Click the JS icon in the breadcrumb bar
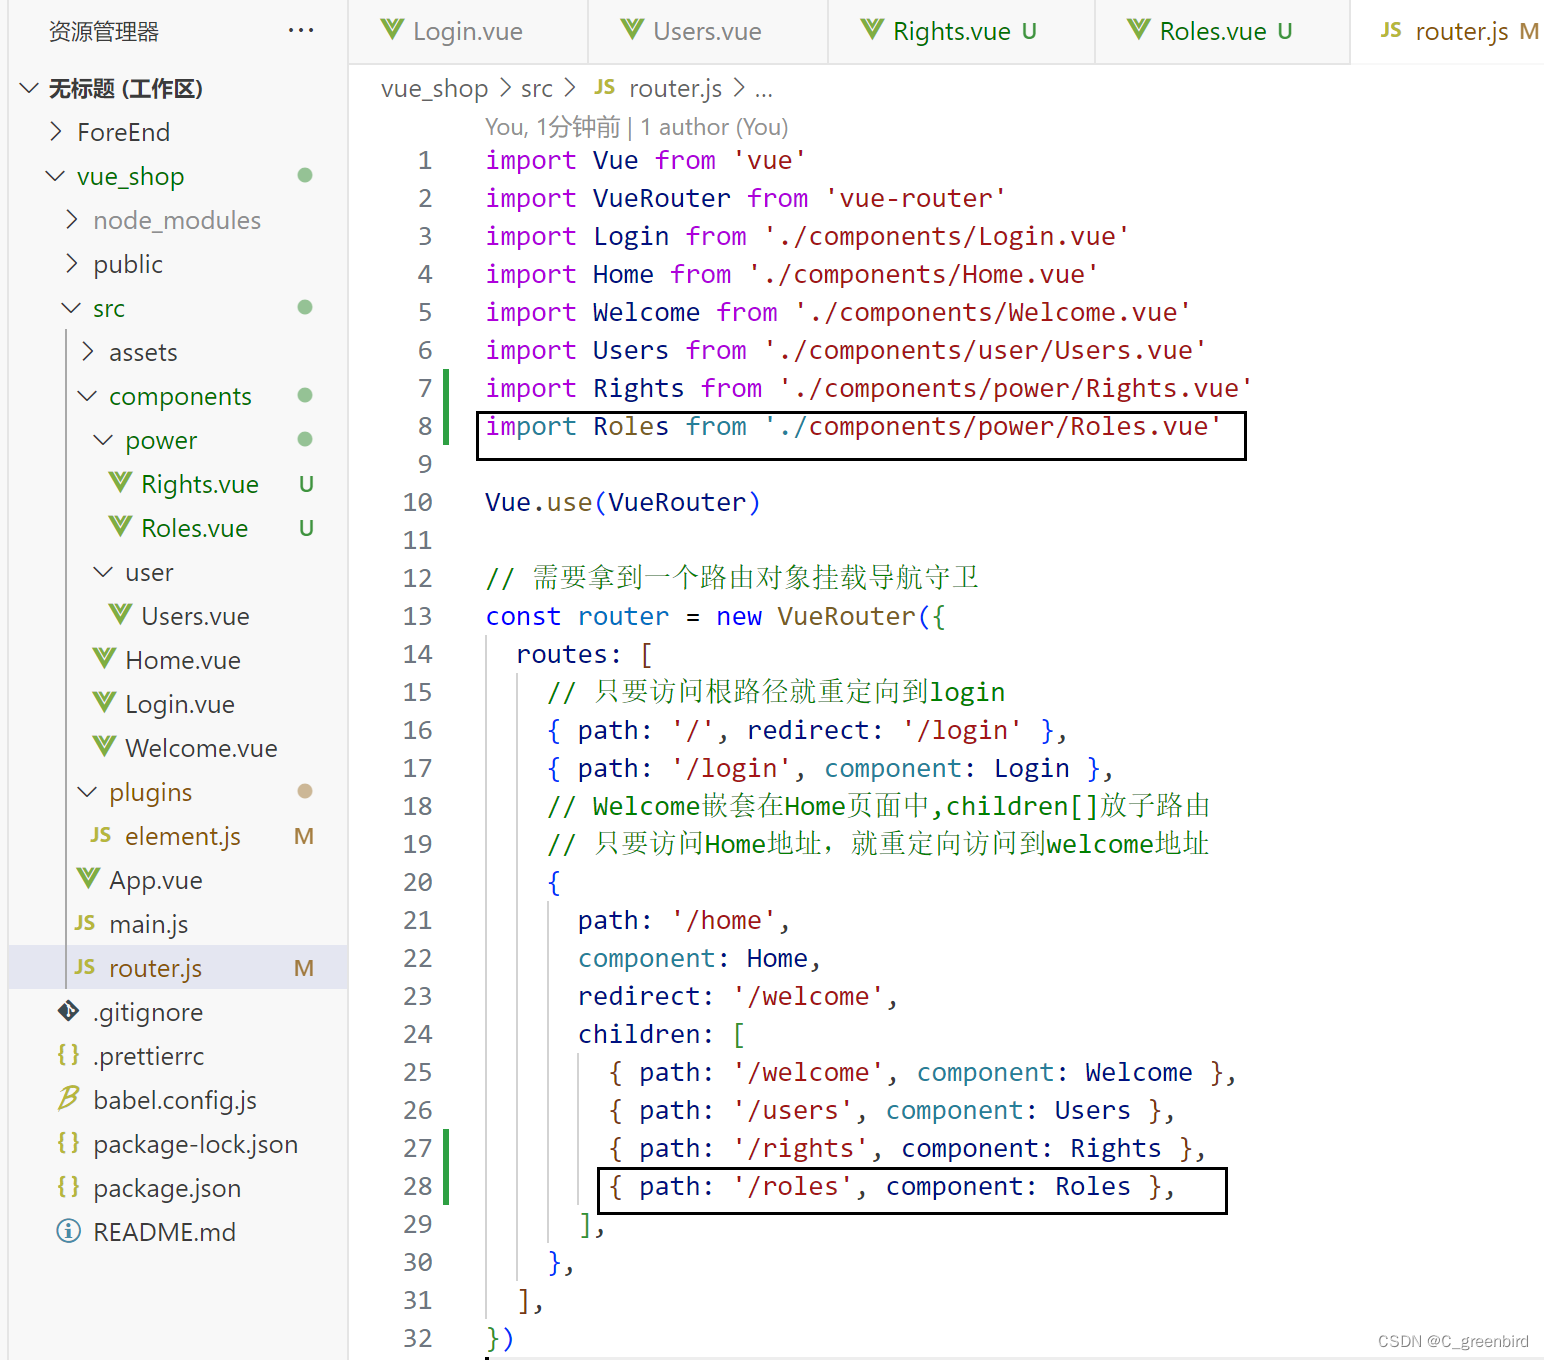 pyautogui.click(x=605, y=87)
